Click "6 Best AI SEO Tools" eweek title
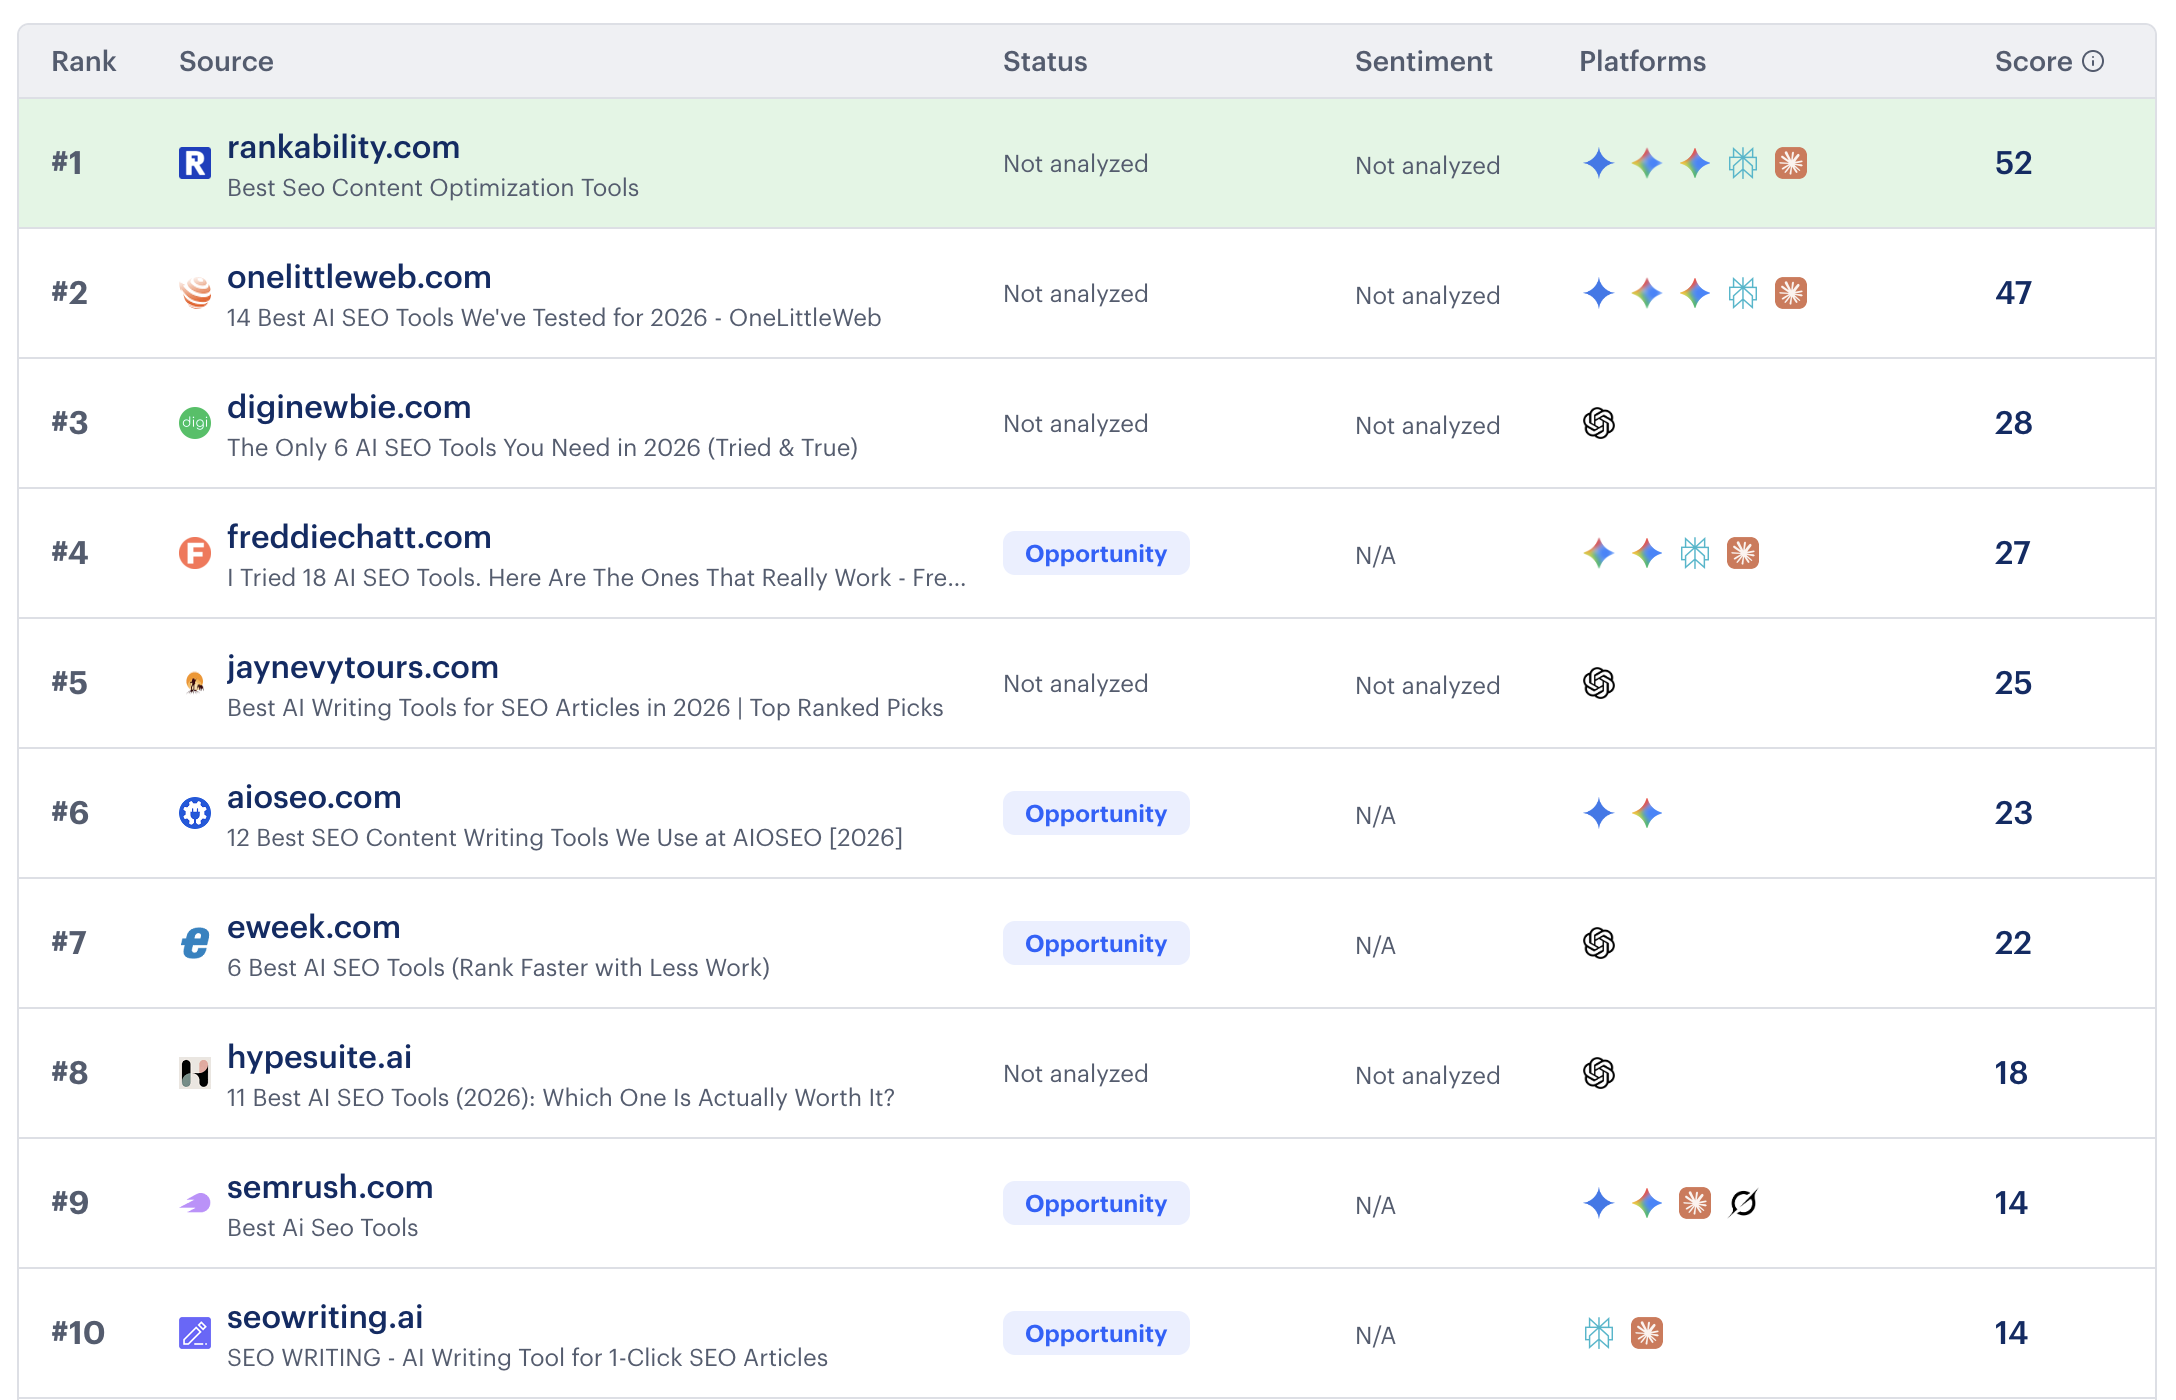The image size is (2176, 1400). tap(498, 968)
